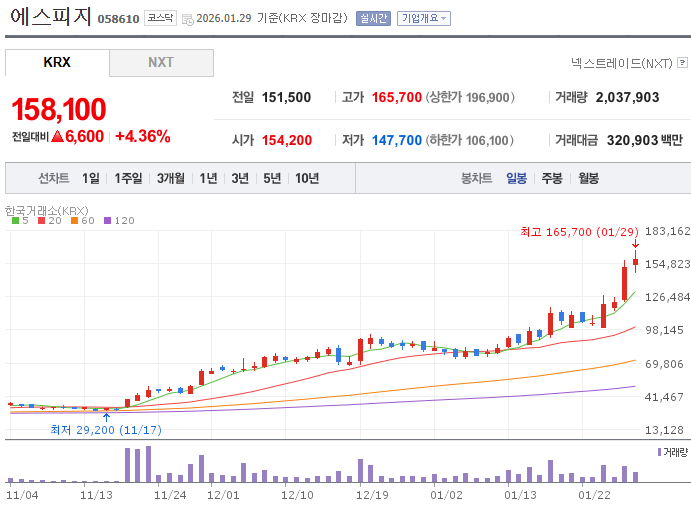Click the current price 158,100
The image size is (691, 506).
[59, 109]
